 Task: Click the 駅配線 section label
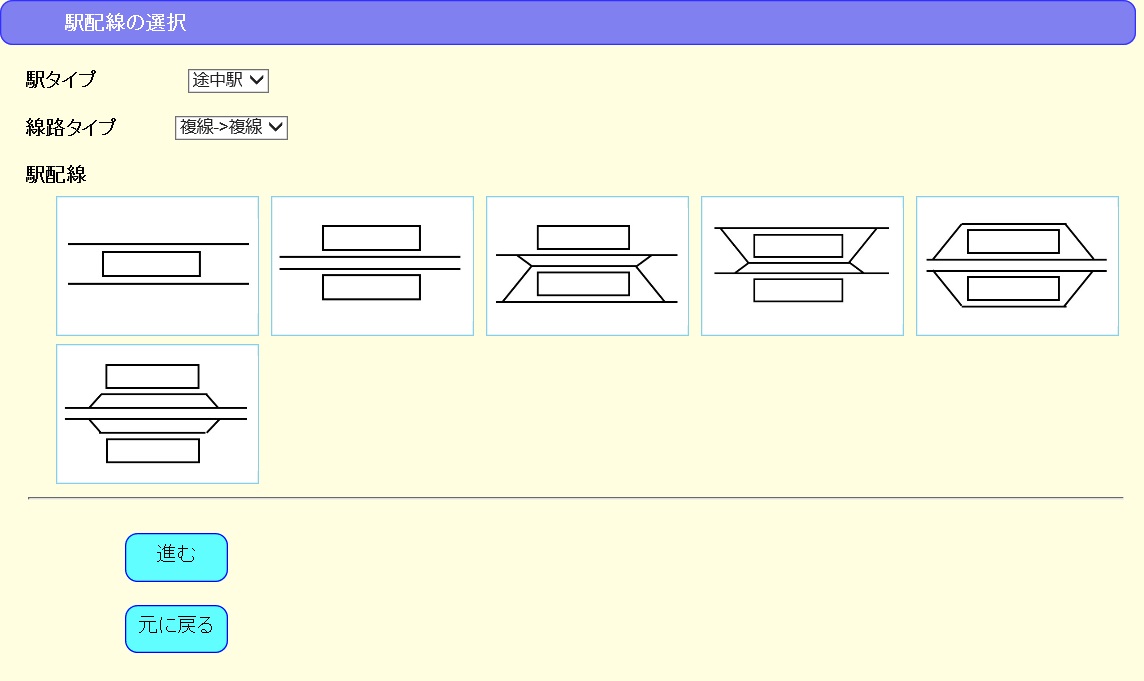pyautogui.click(x=56, y=175)
